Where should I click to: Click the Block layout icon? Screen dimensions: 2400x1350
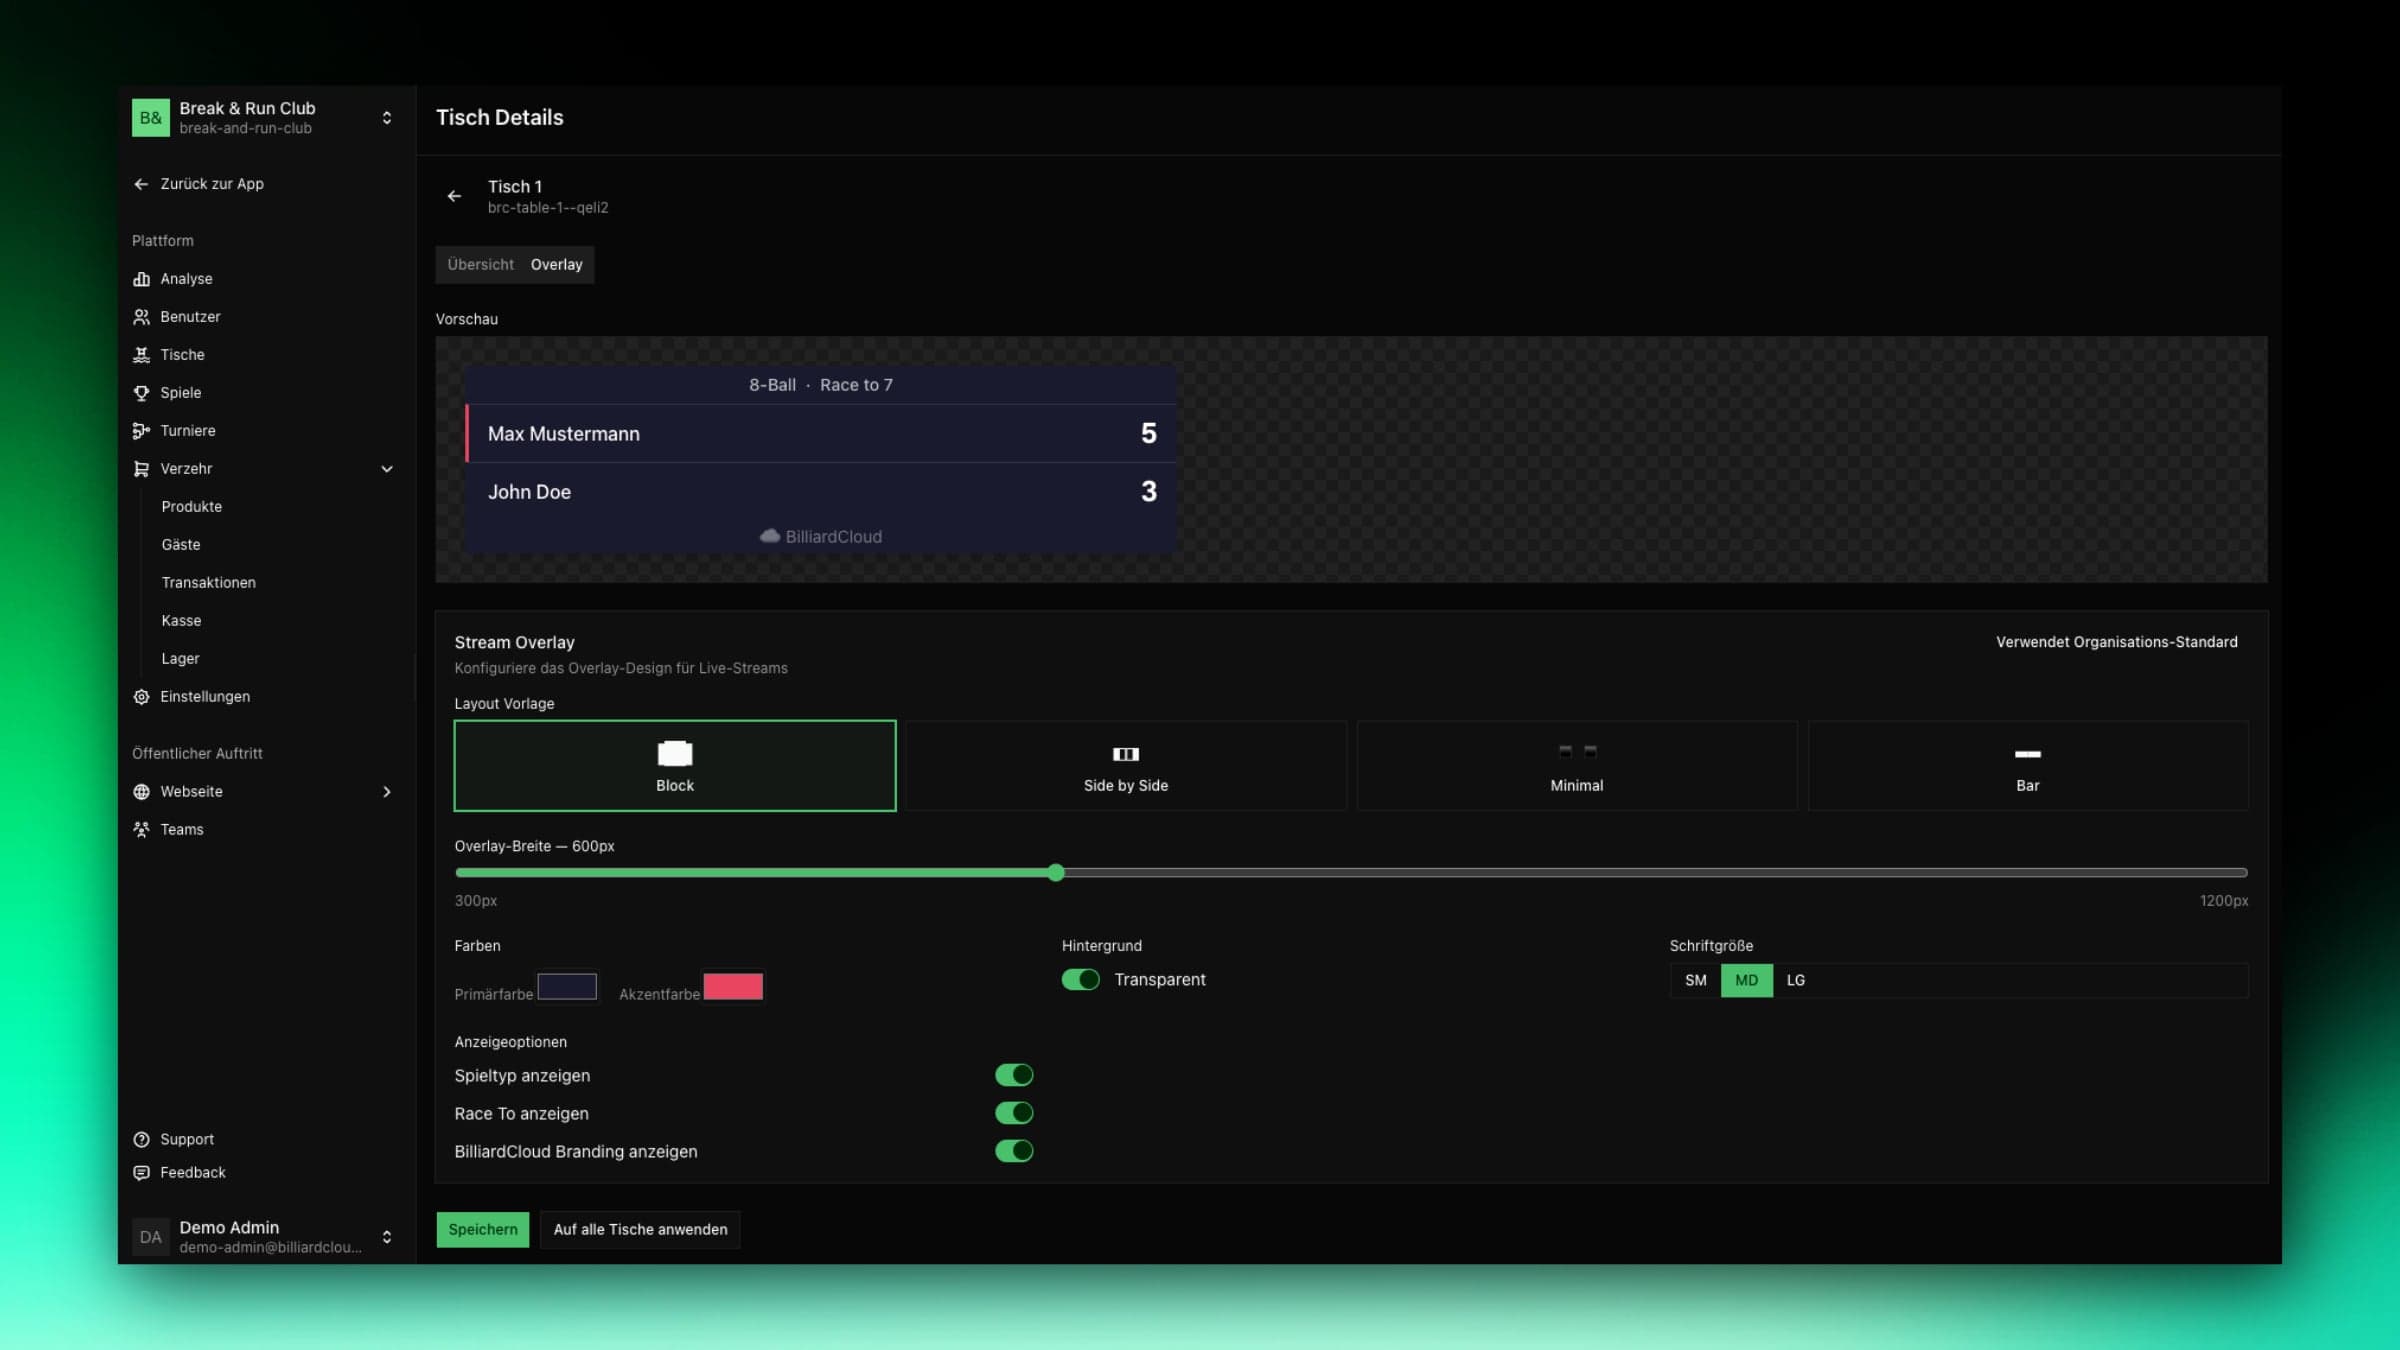point(675,753)
